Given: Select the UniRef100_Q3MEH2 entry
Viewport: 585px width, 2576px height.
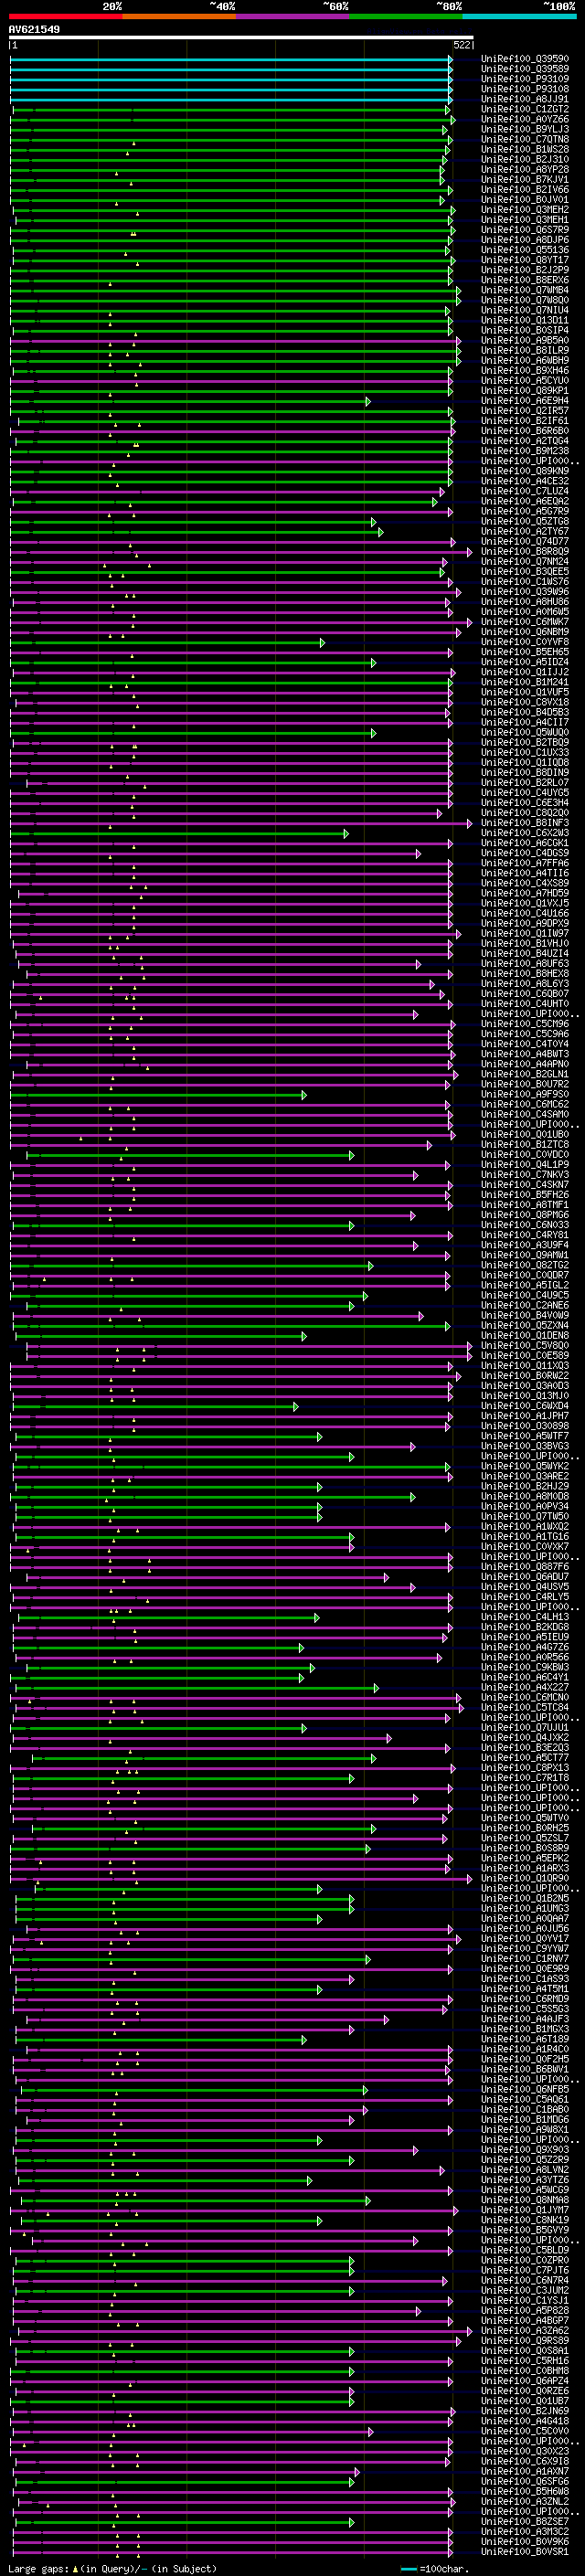Looking at the screenshot, I should point(525,210).
